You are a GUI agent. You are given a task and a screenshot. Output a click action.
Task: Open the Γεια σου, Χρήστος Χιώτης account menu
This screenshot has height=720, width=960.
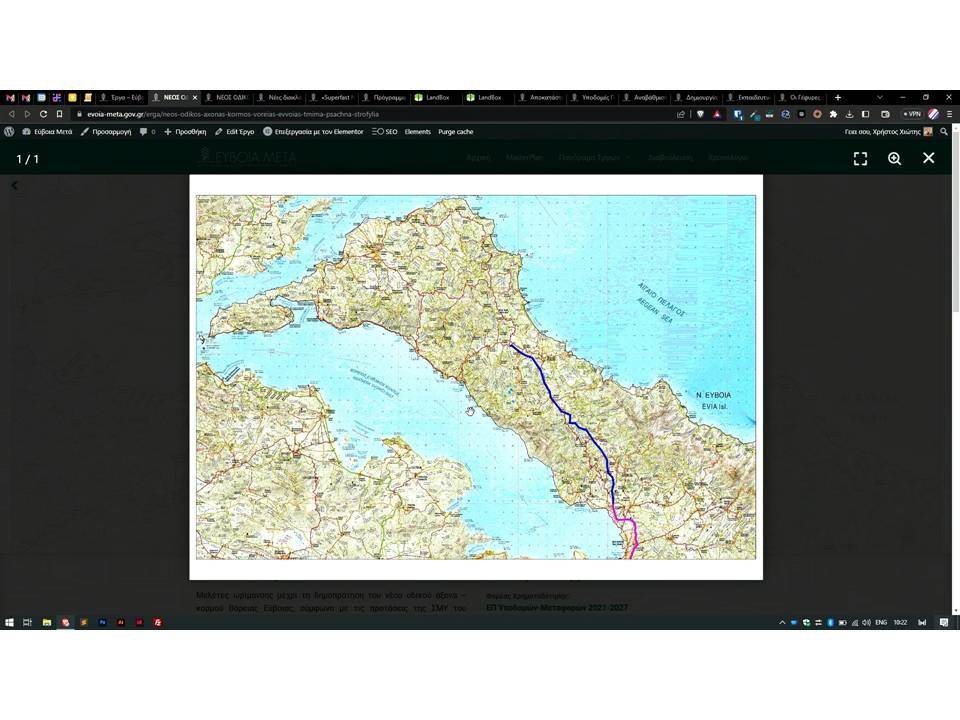click(888, 132)
